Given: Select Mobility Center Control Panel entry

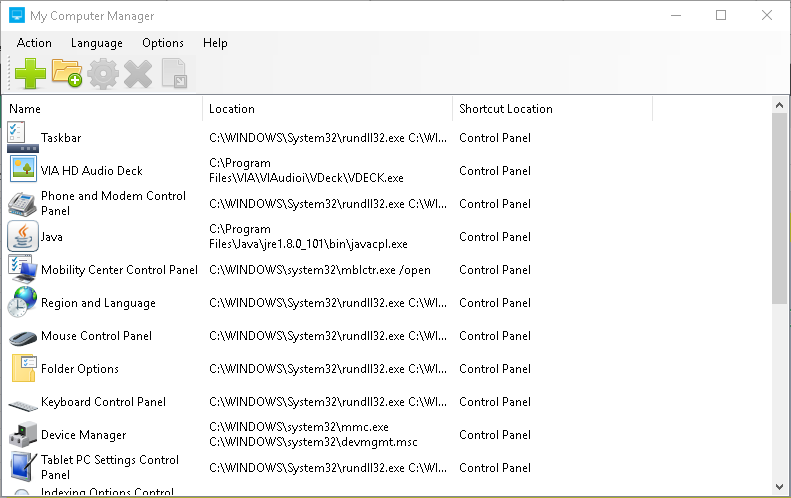Looking at the screenshot, I should click(119, 270).
